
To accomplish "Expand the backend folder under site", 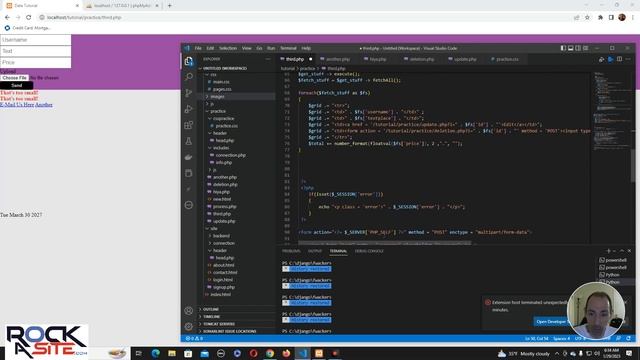I will [x=221, y=236].
